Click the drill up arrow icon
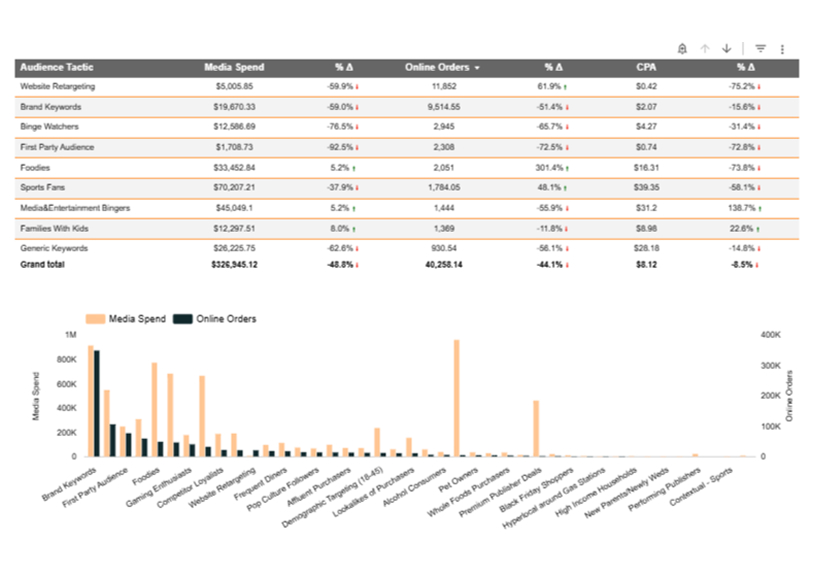This screenshot has height=581, width=813. click(x=705, y=48)
